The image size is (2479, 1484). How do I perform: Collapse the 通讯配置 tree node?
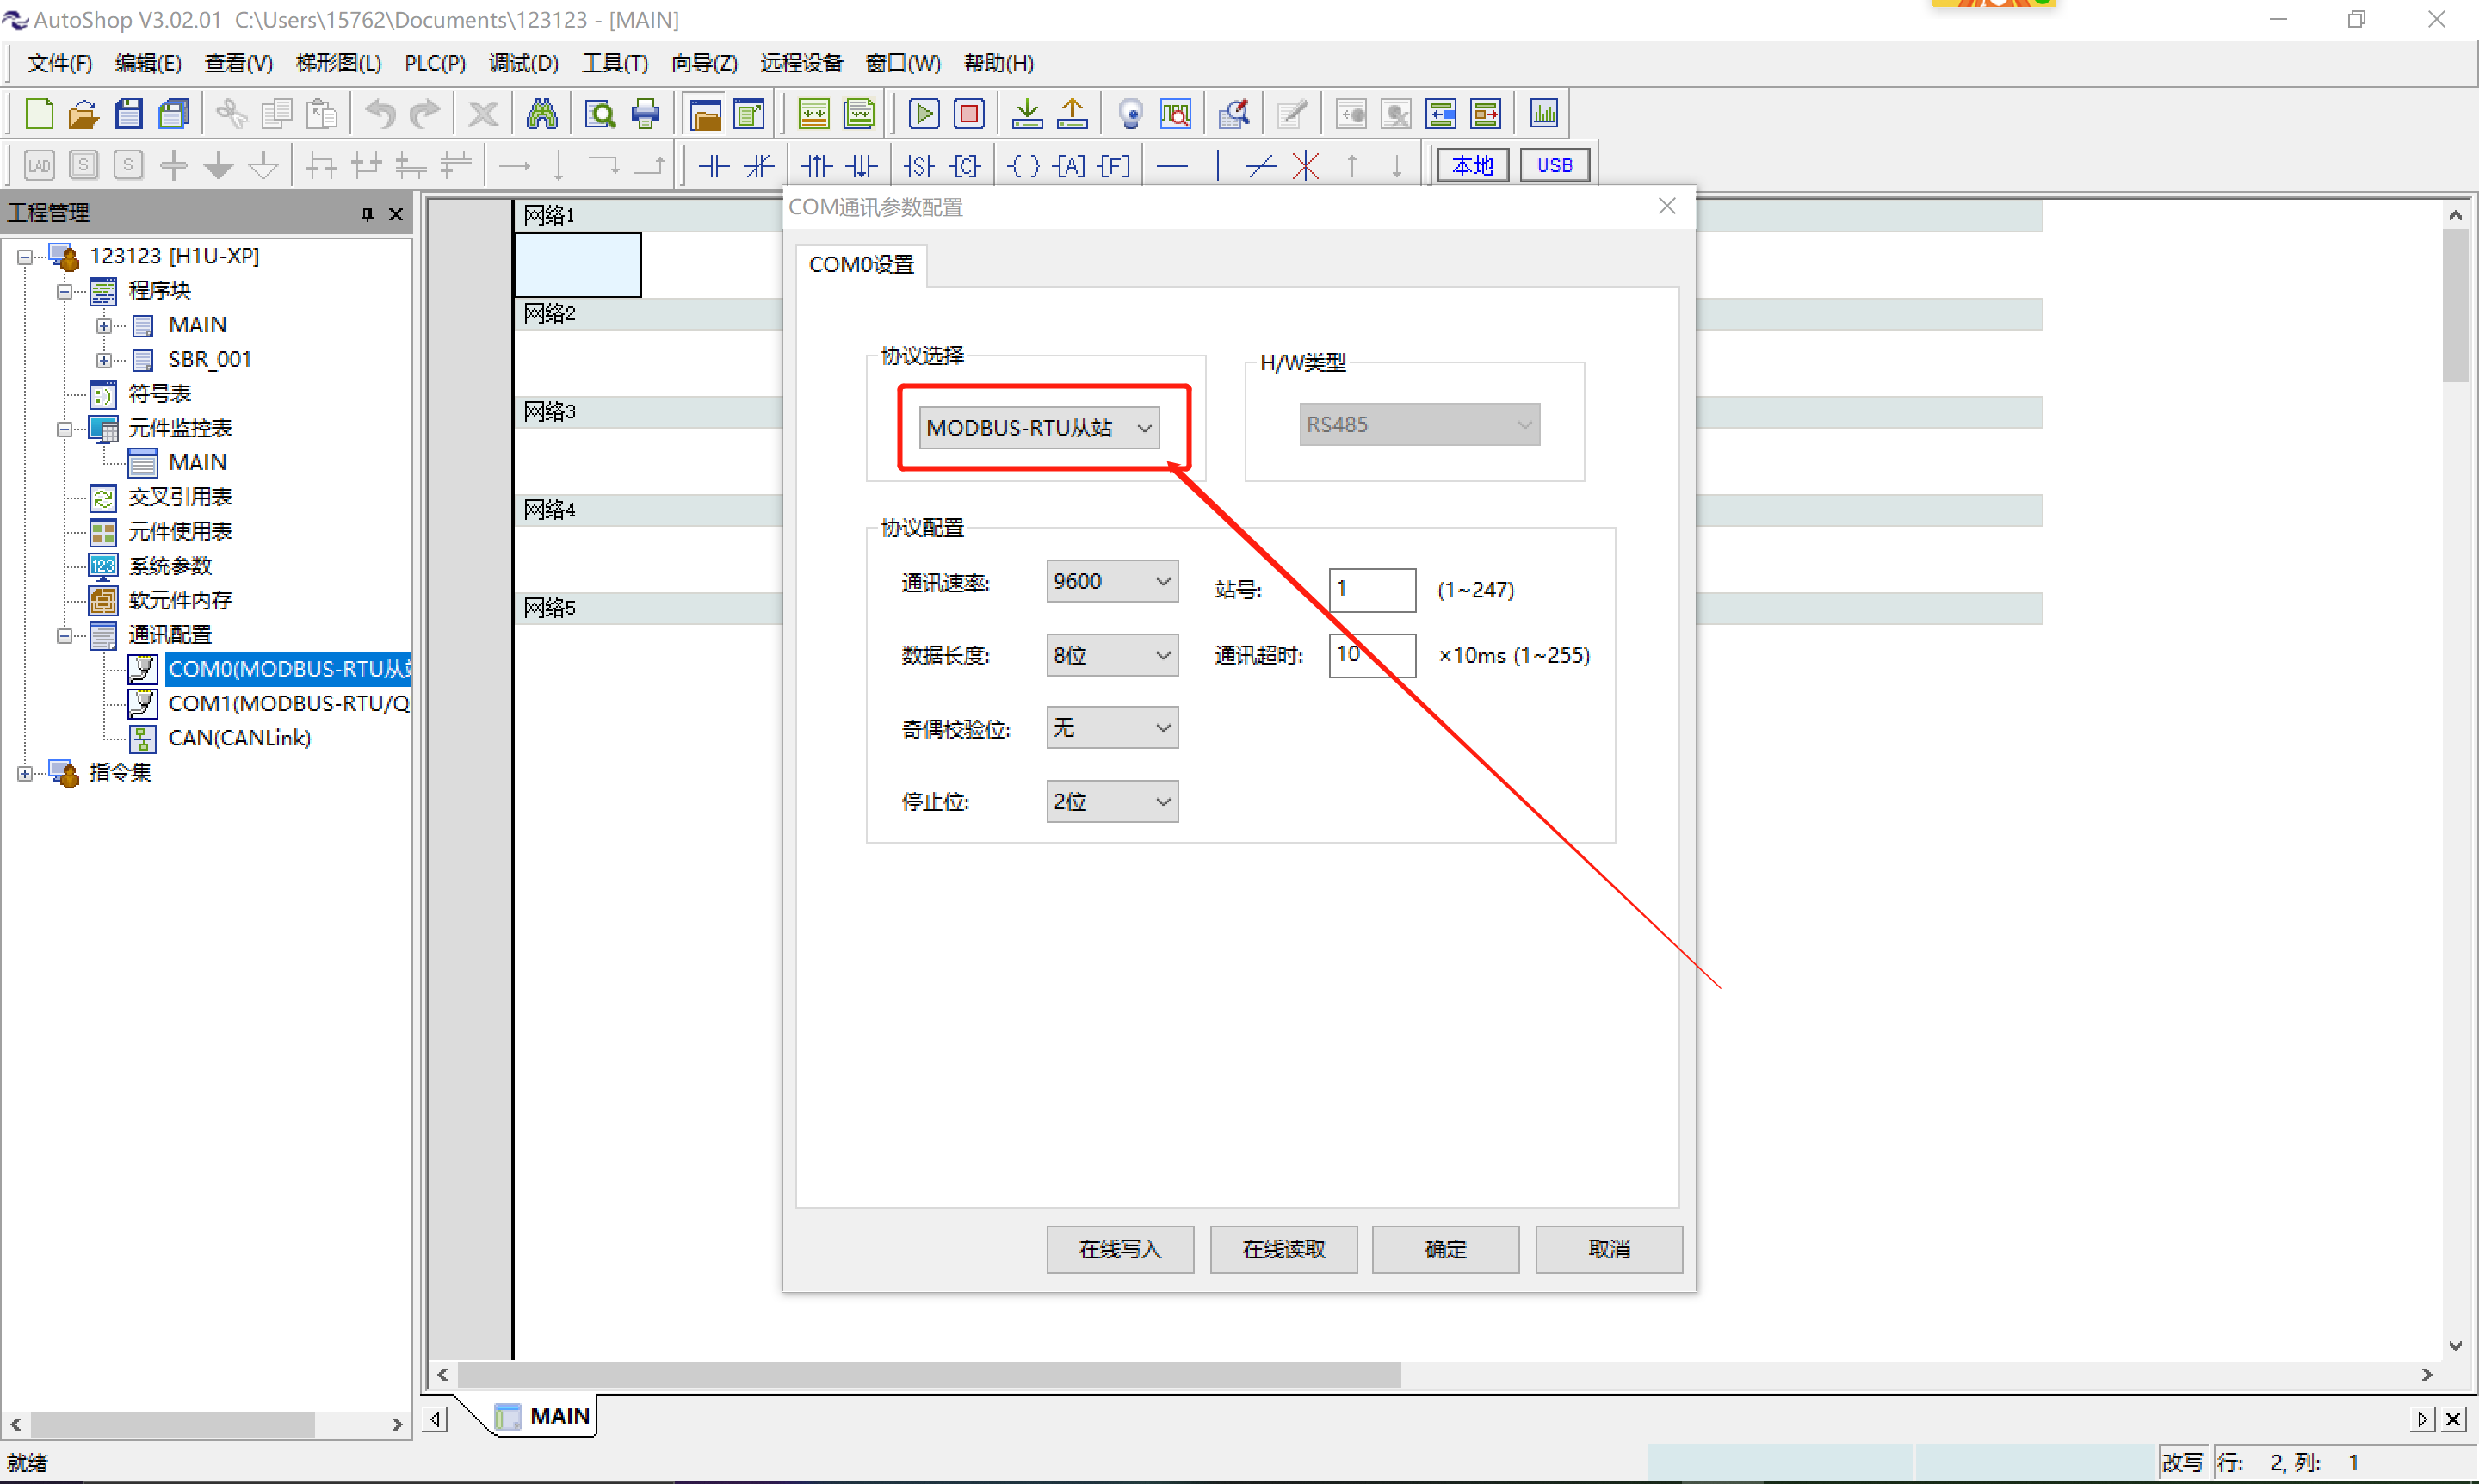pos(64,636)
